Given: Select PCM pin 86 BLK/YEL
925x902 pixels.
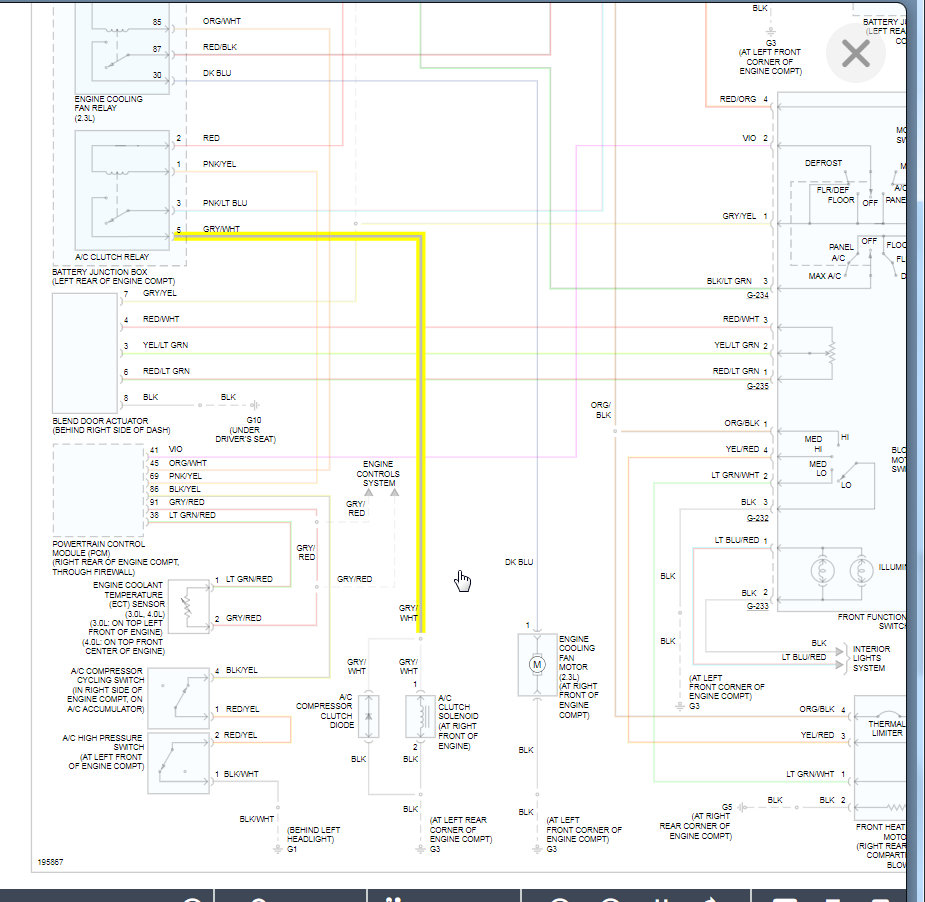Looking at the screenshot, I should pos(175,489).
